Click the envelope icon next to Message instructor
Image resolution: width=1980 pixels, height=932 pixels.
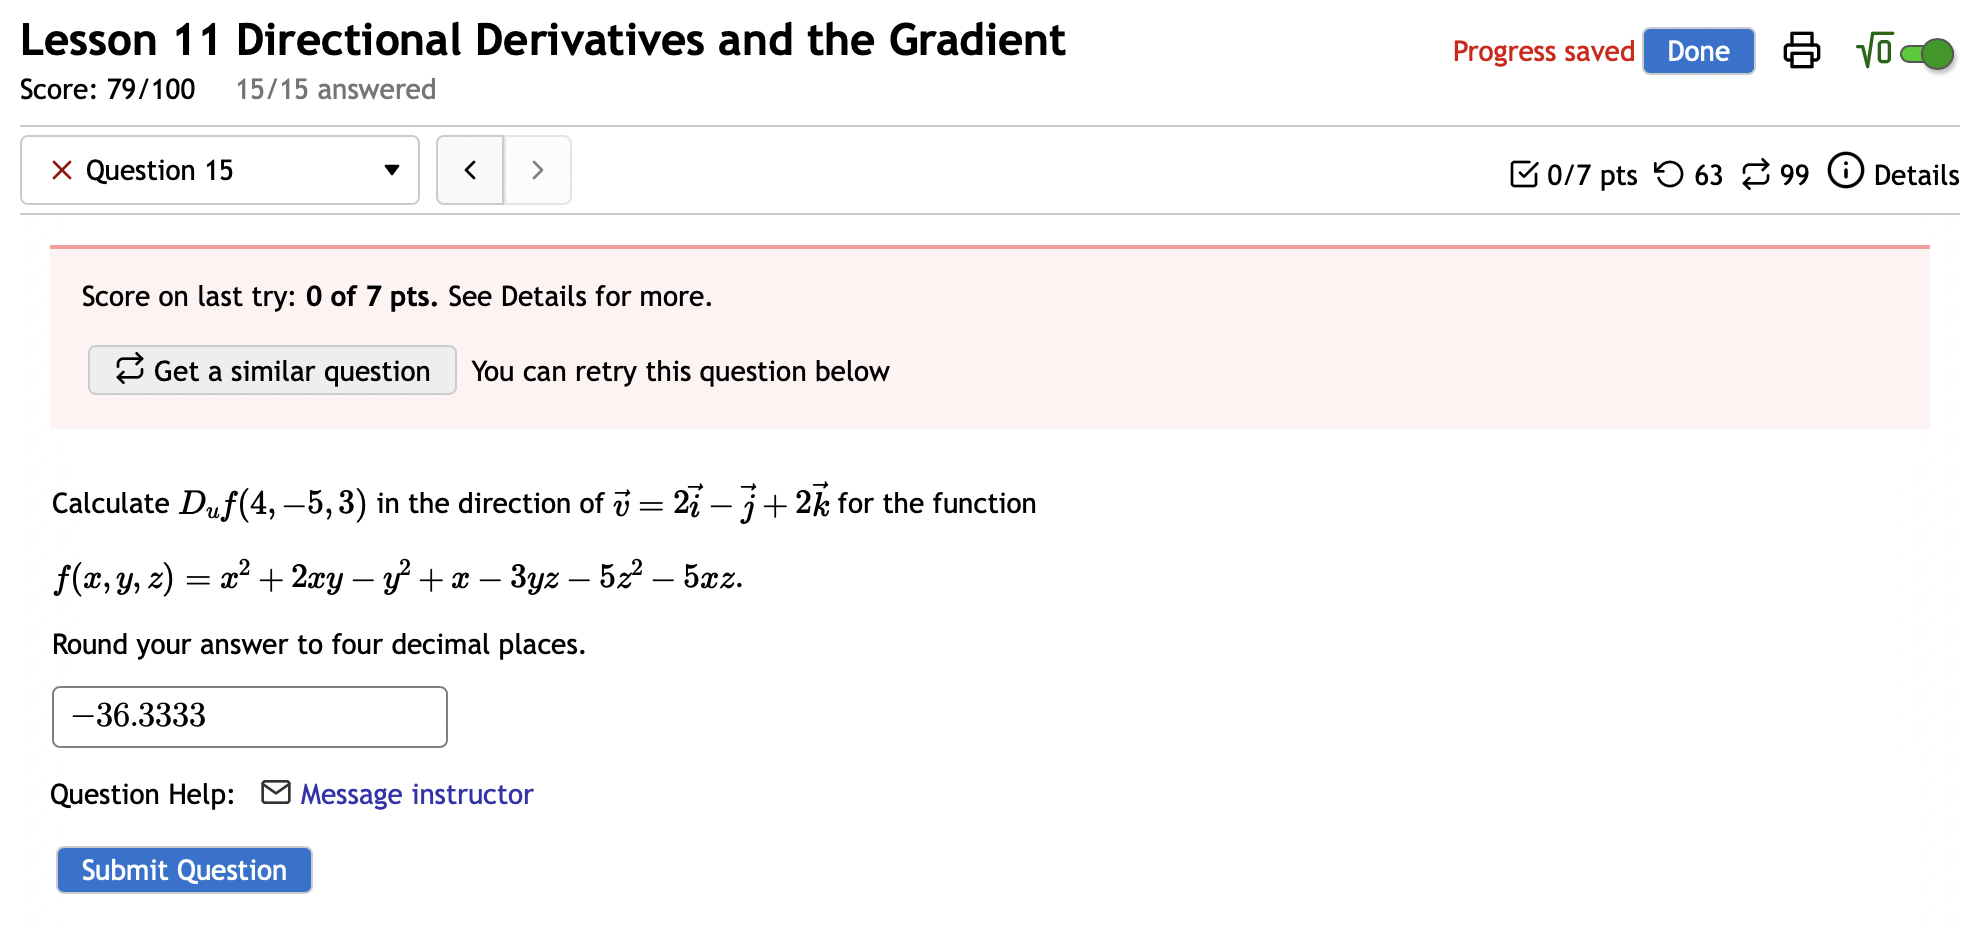coord(275,793)
